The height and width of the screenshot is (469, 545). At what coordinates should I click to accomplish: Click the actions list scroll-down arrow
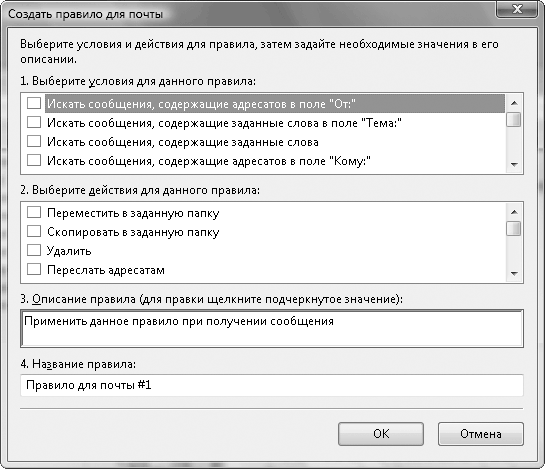(x=514, y=274)
